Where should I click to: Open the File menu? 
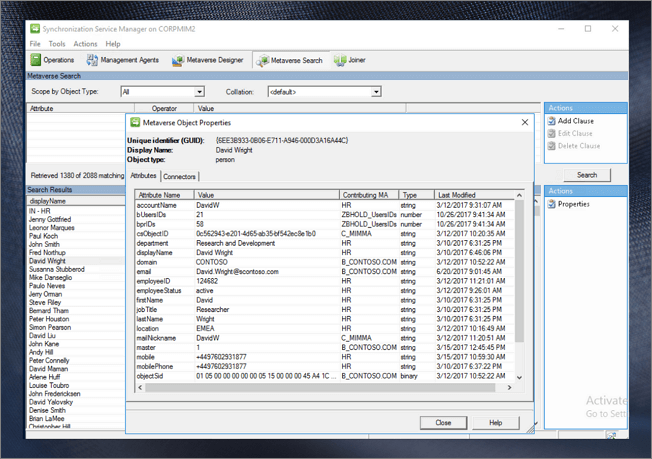[35, 44]
